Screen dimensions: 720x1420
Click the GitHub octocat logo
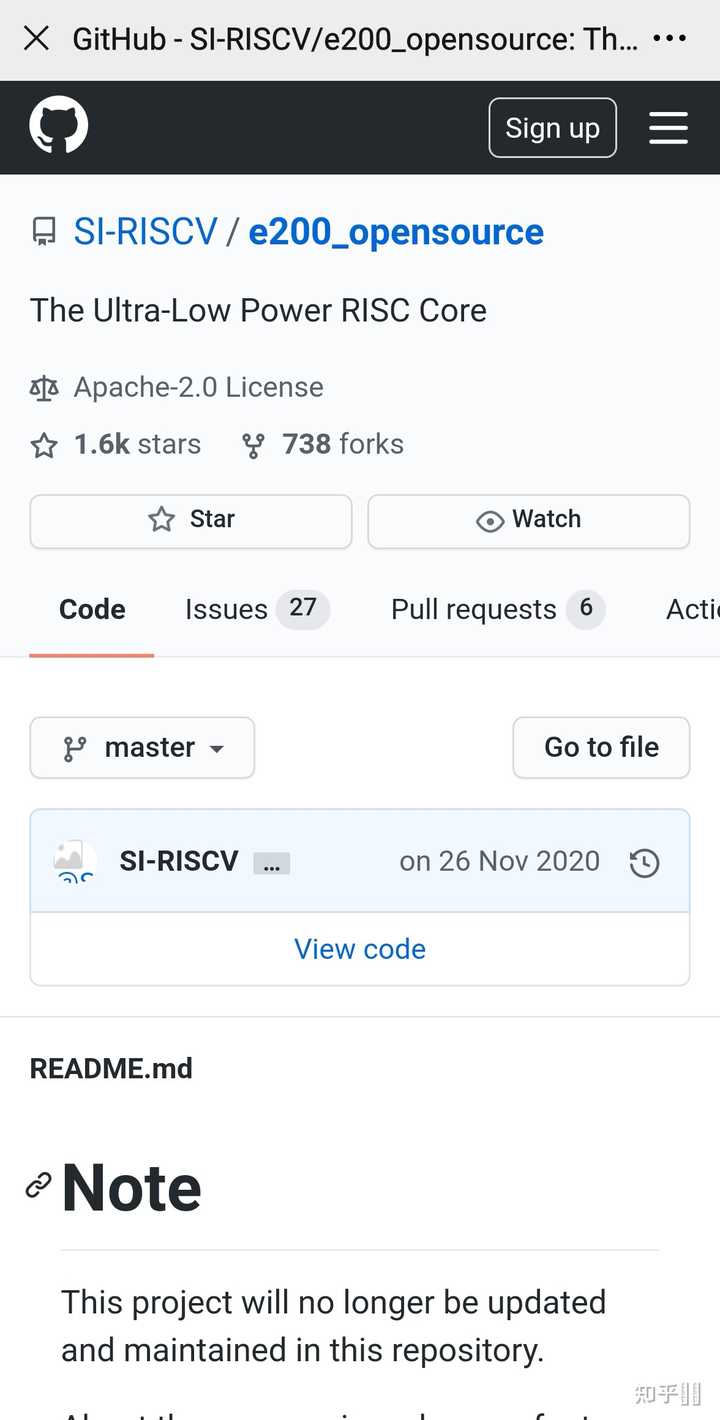(58, 126)
